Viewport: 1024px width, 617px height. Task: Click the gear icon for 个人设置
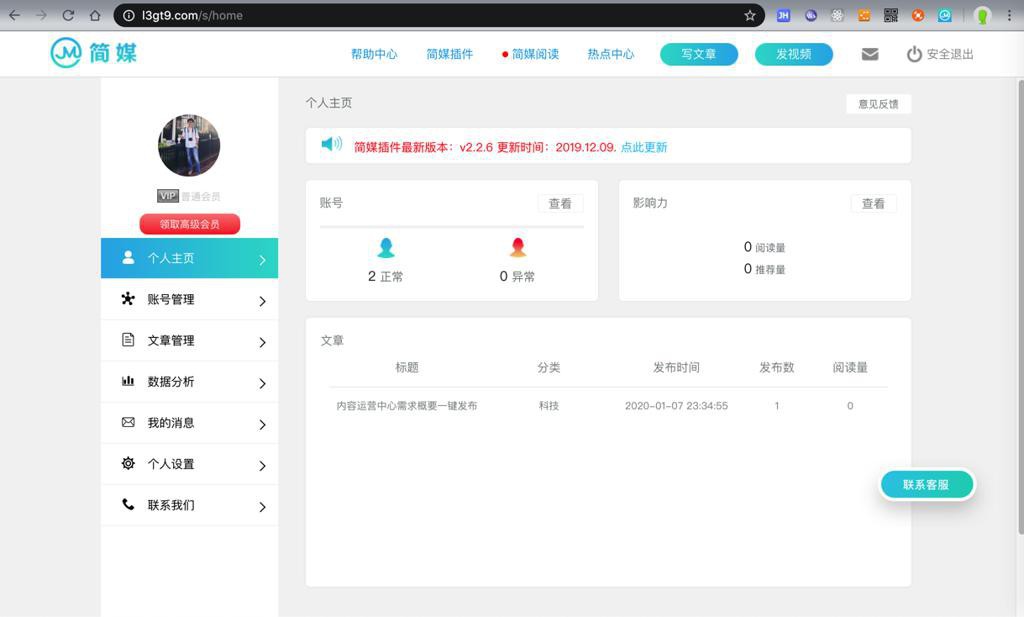click(x=128, y=463)
